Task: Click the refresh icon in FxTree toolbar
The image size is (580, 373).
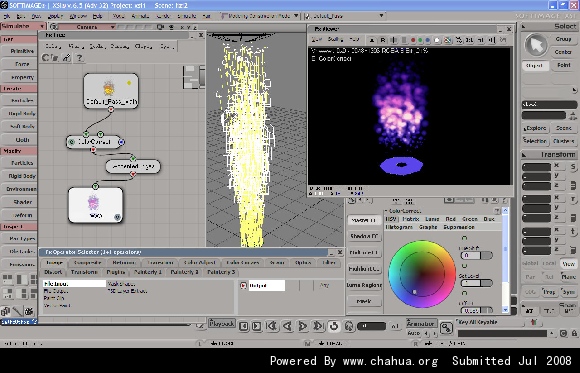Action: pos(45,57)
